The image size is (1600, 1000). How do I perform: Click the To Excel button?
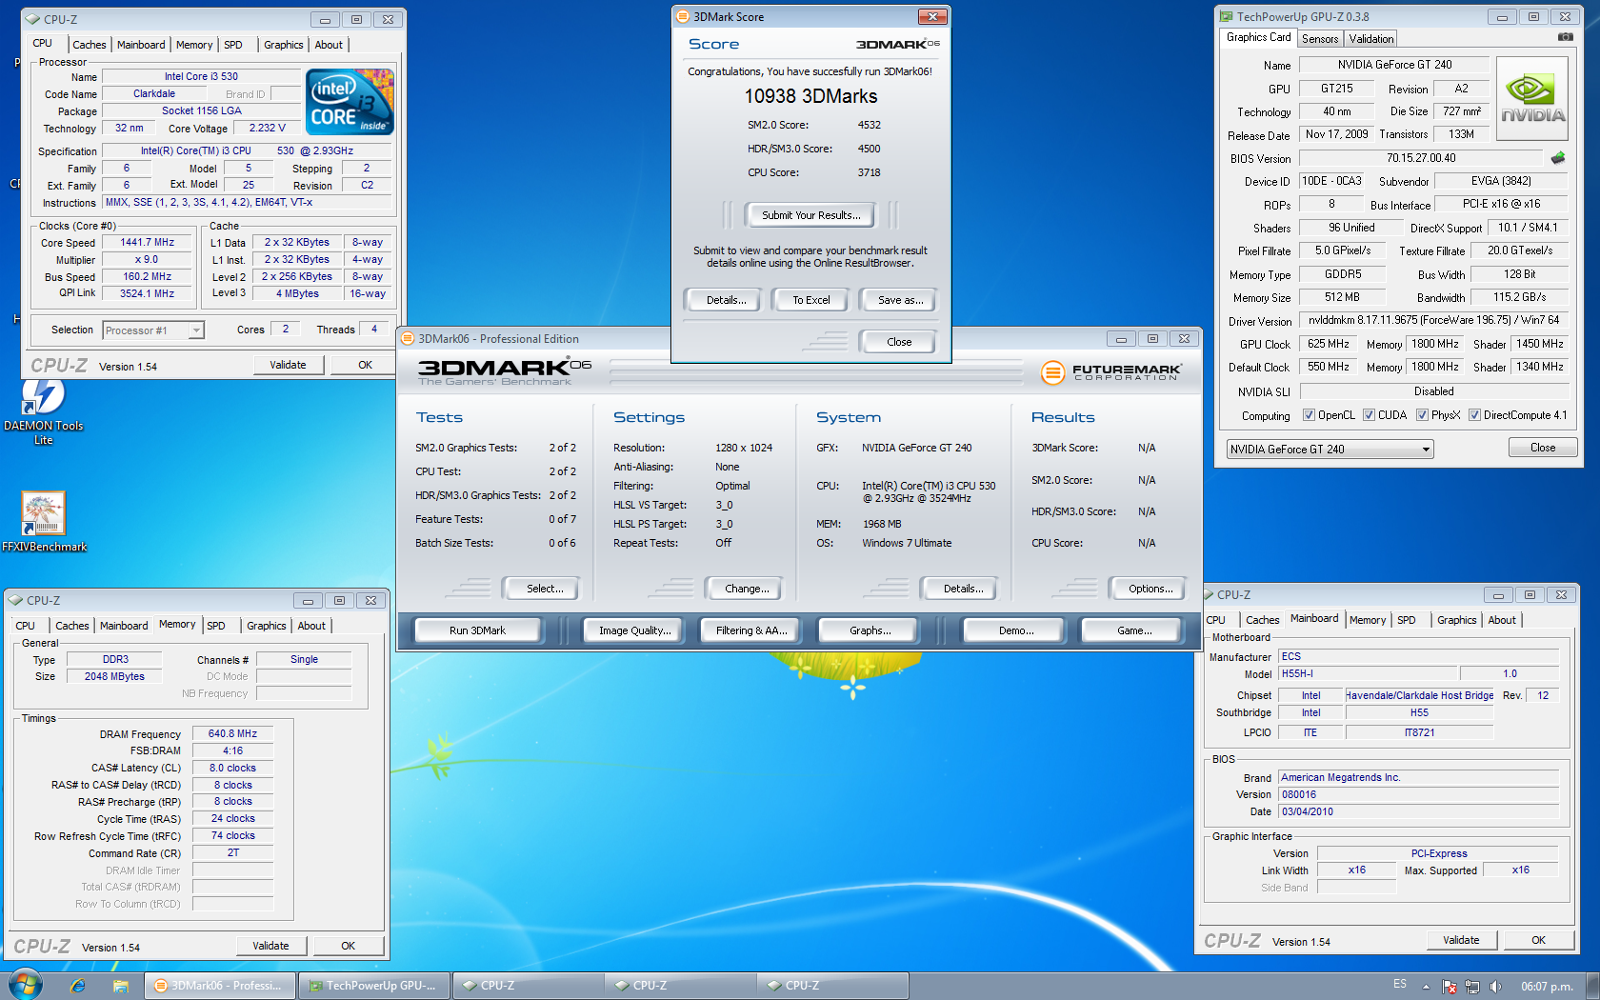point(811,300)
